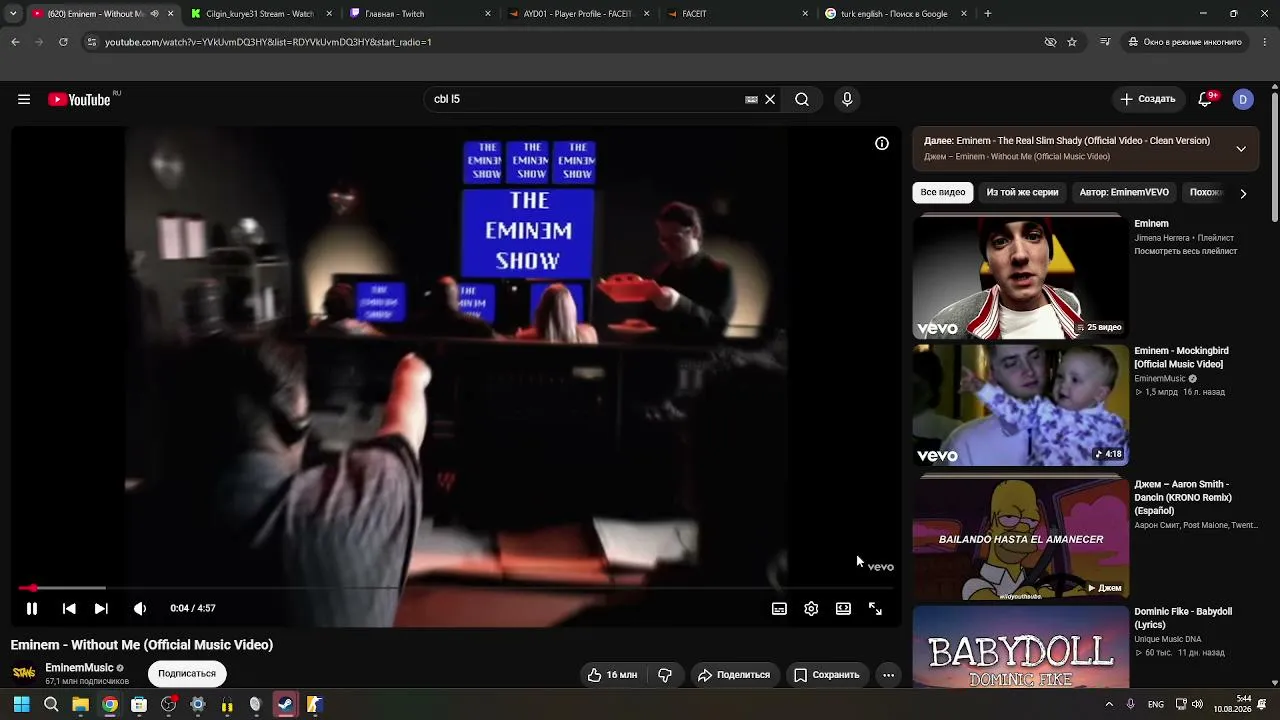Image resolution: width=1280 pixels, height=720 pixels.
Task: Enter fullscreen video mode
Action: point(875,608)
